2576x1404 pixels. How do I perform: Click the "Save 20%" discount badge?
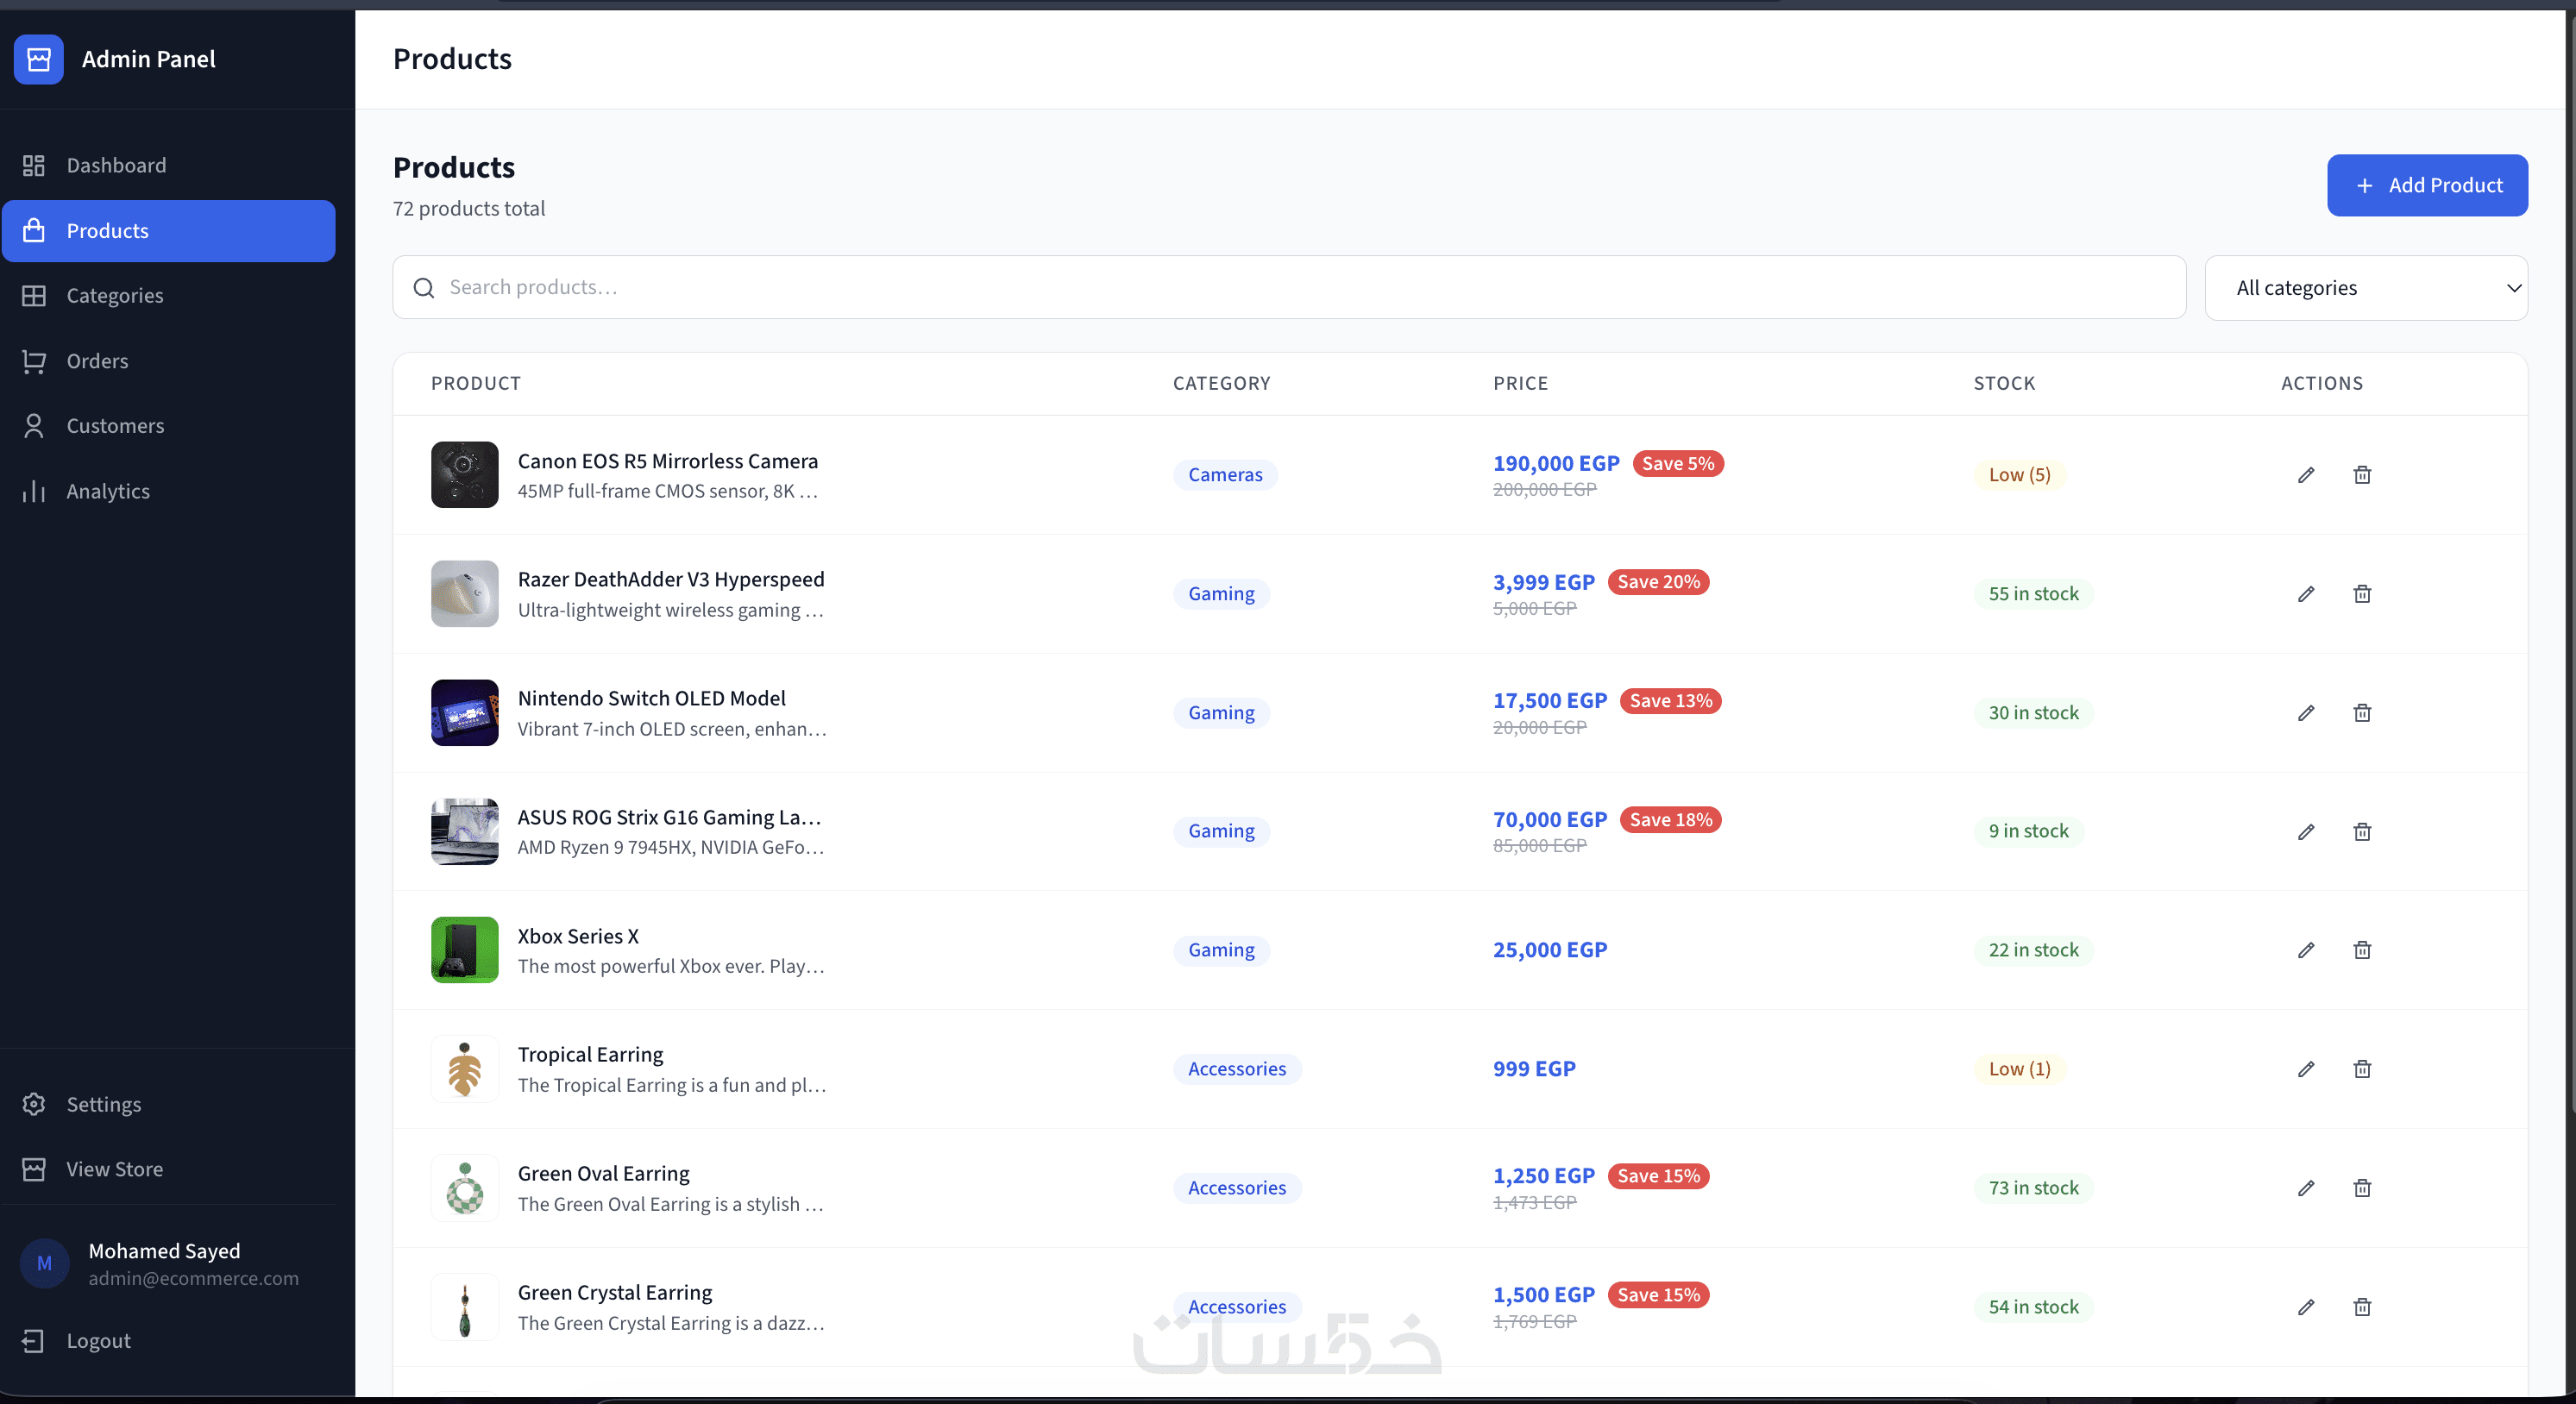coord(1658,582)
